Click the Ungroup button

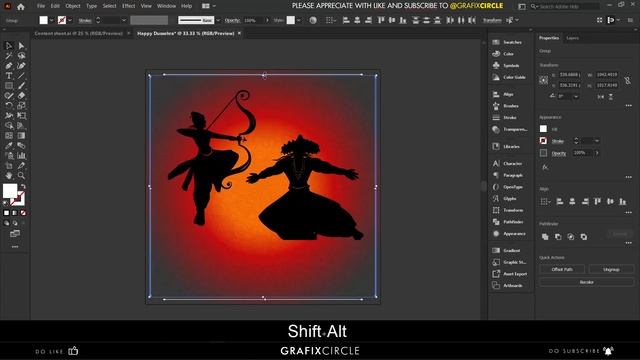(x=611, y=269)
